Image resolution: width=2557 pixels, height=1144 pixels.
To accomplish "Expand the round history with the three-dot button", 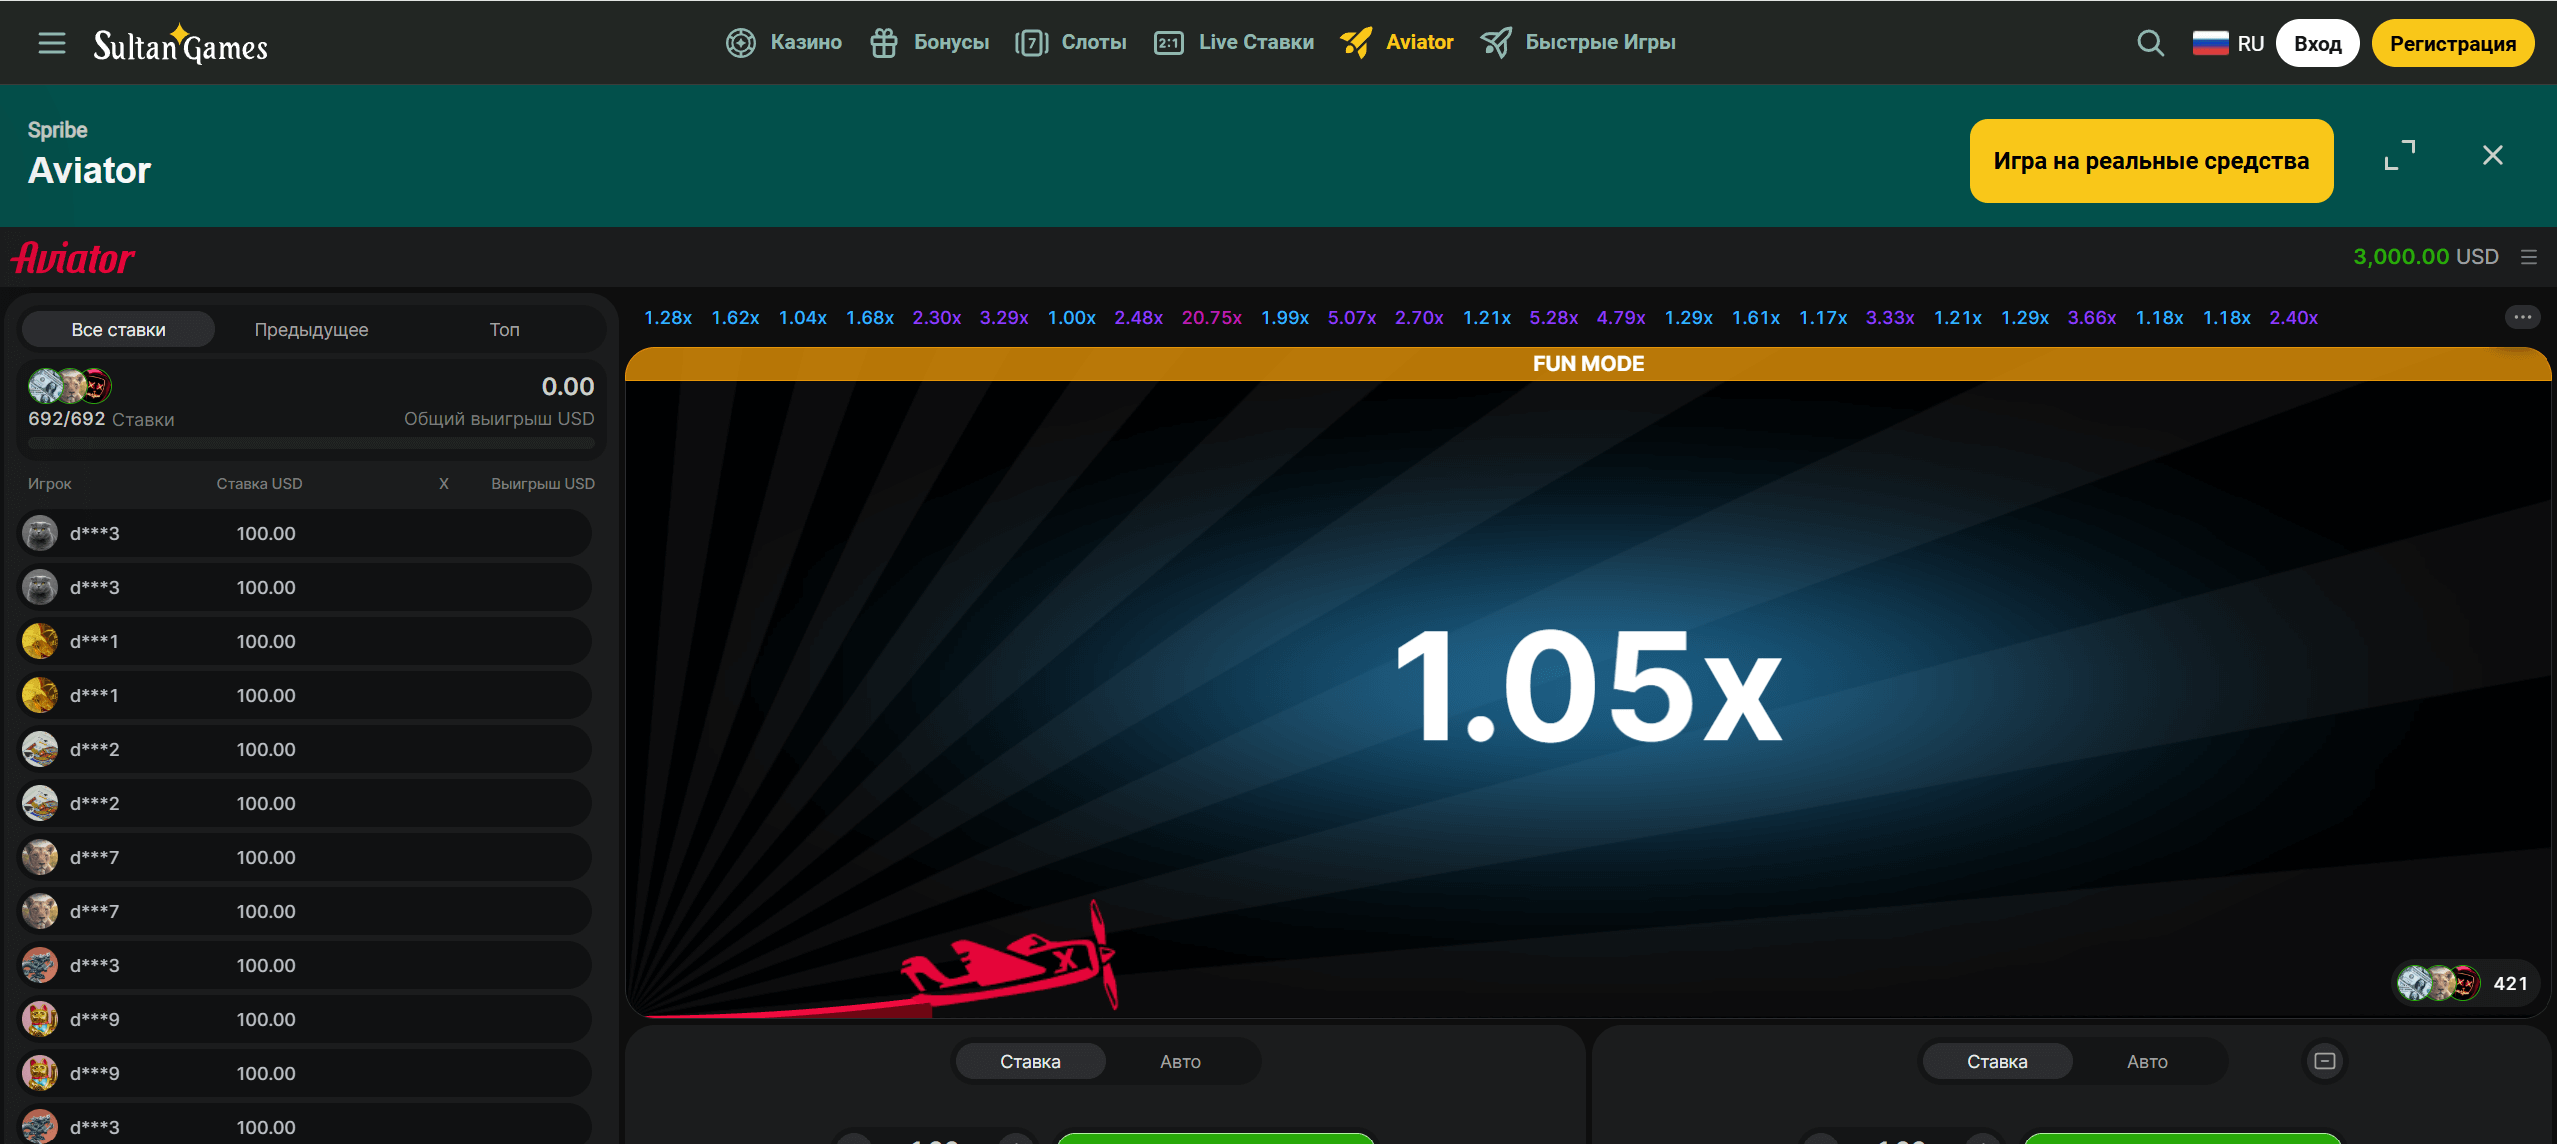I will 2522,317.
